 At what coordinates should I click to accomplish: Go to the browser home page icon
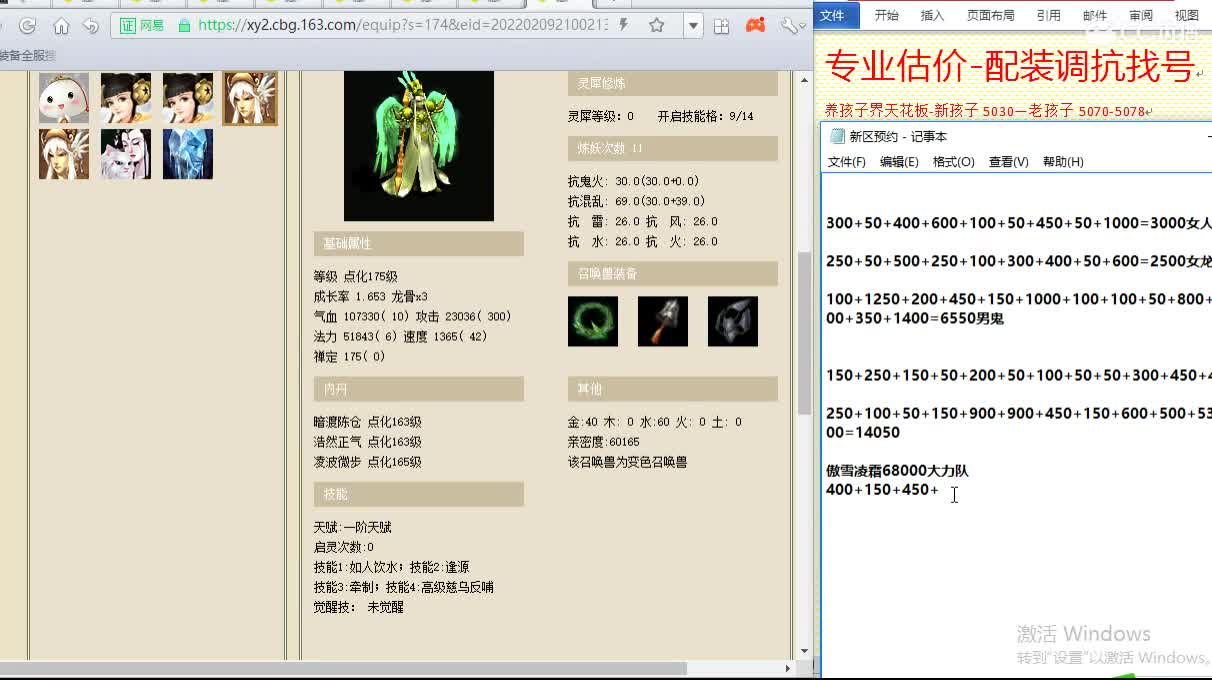coord(61,26)
